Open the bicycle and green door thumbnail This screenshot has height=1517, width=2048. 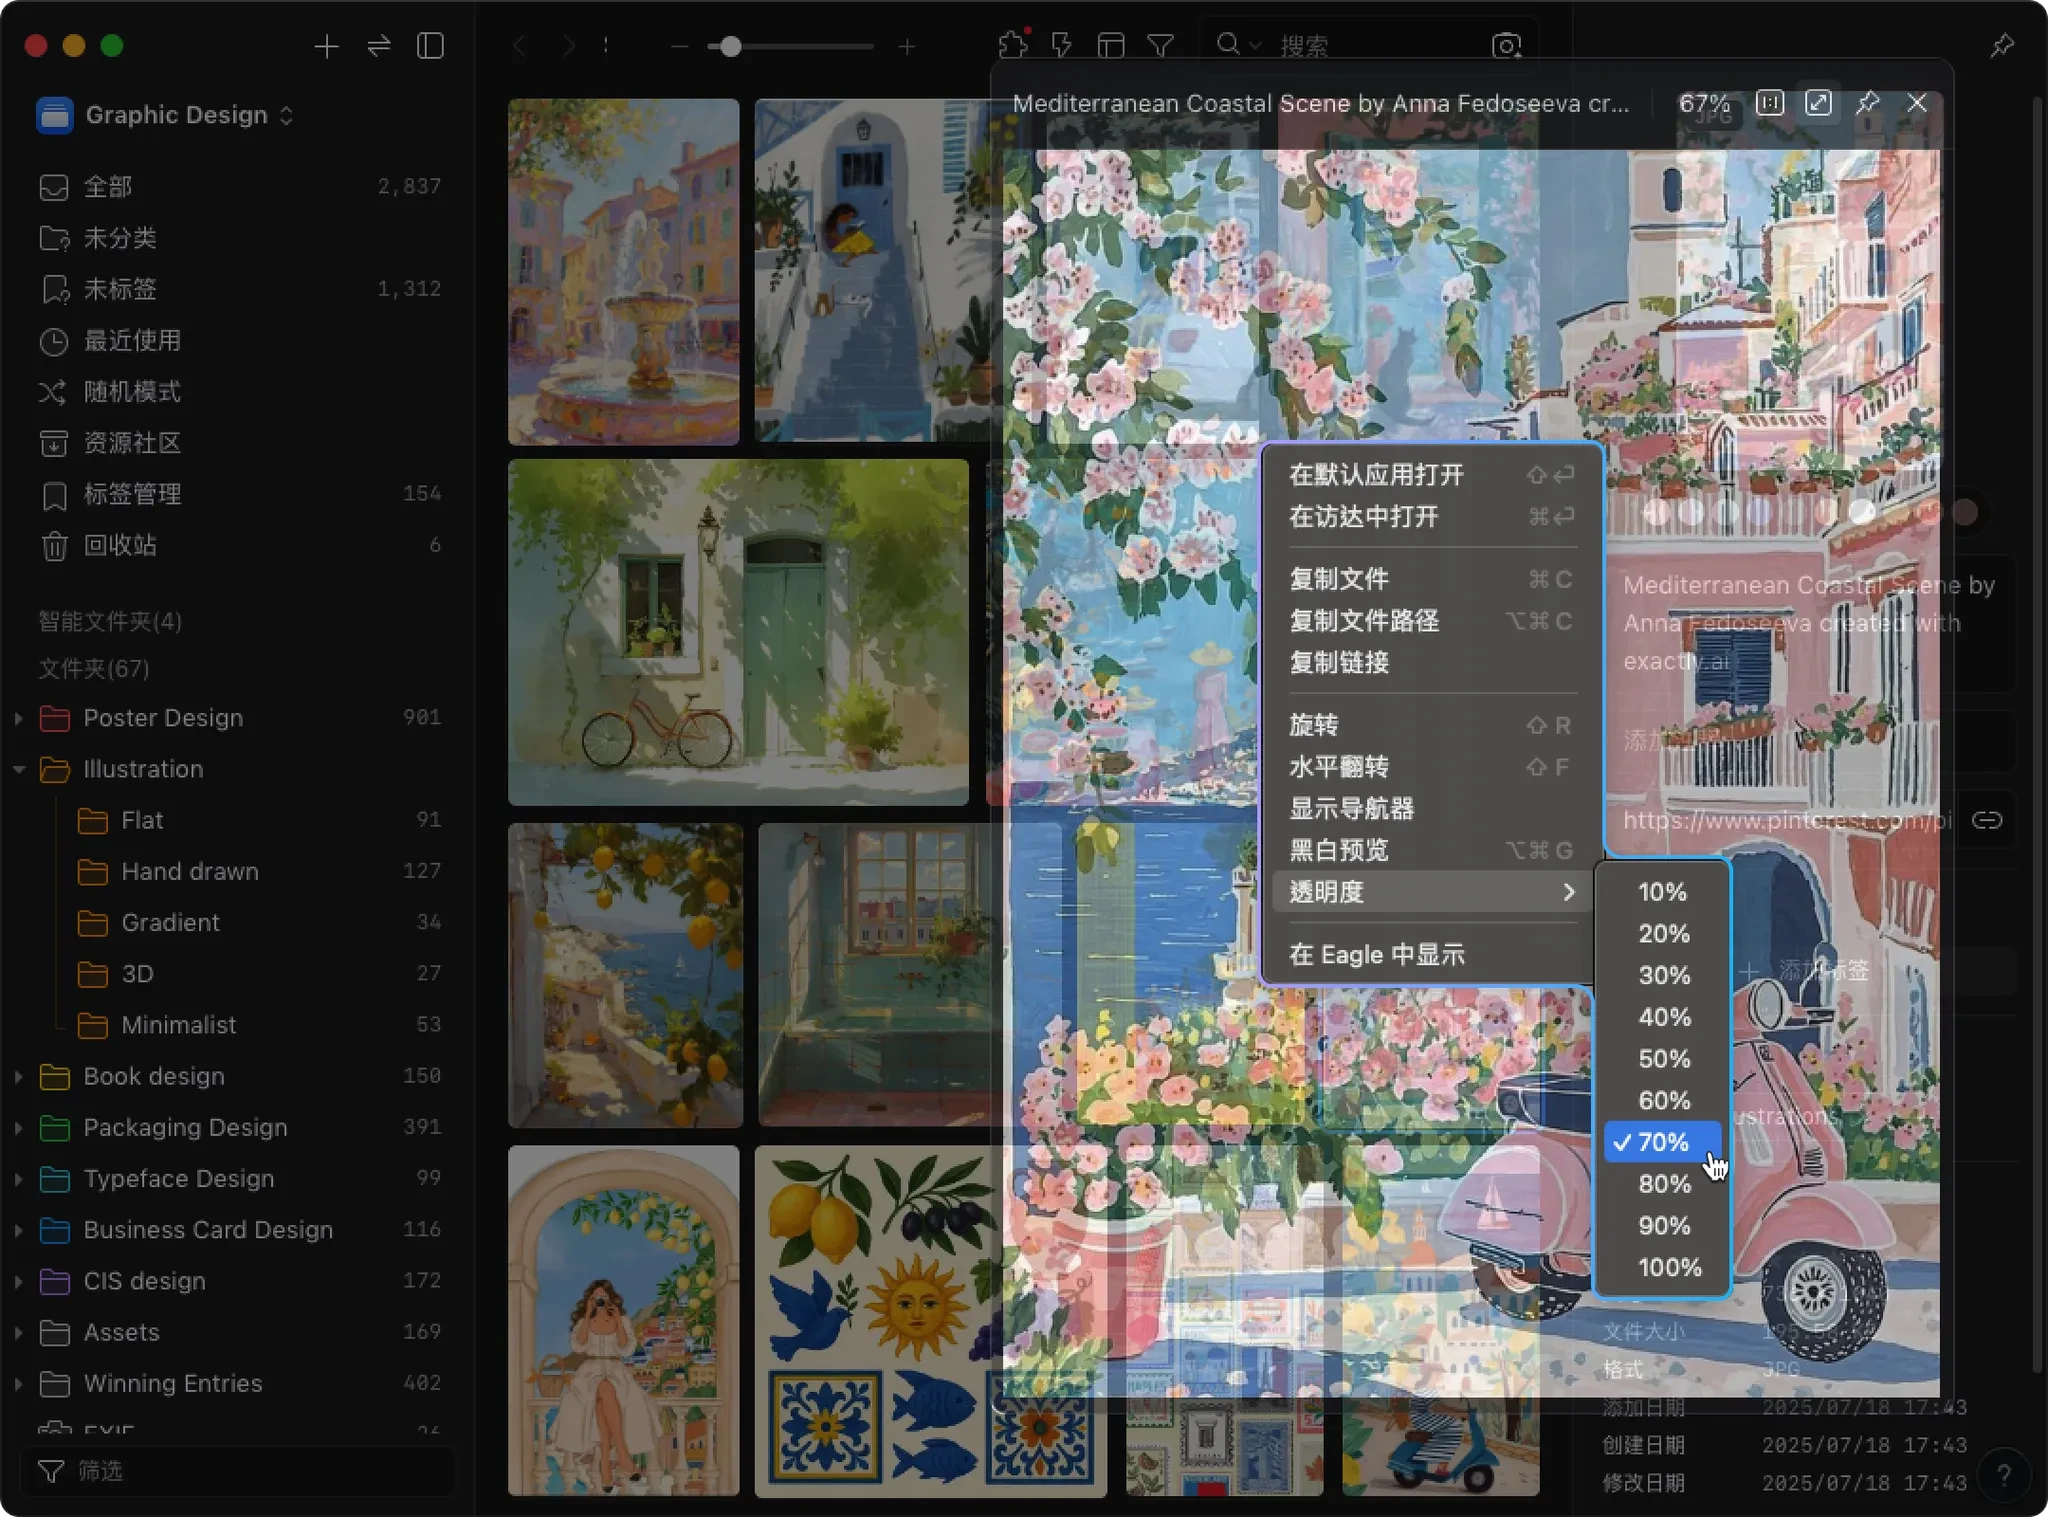click(738, 632)
